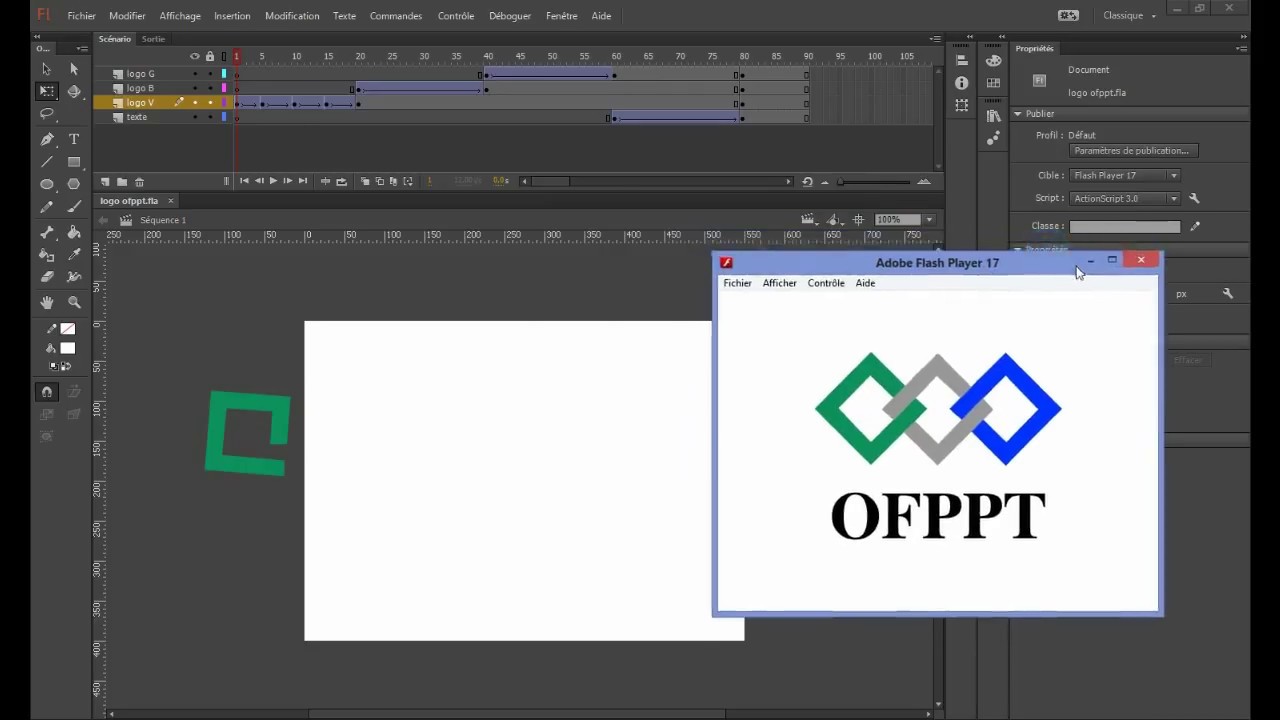Lock the logo B layer
This screenshot has height=720, width=1280.
coord(210,88)
